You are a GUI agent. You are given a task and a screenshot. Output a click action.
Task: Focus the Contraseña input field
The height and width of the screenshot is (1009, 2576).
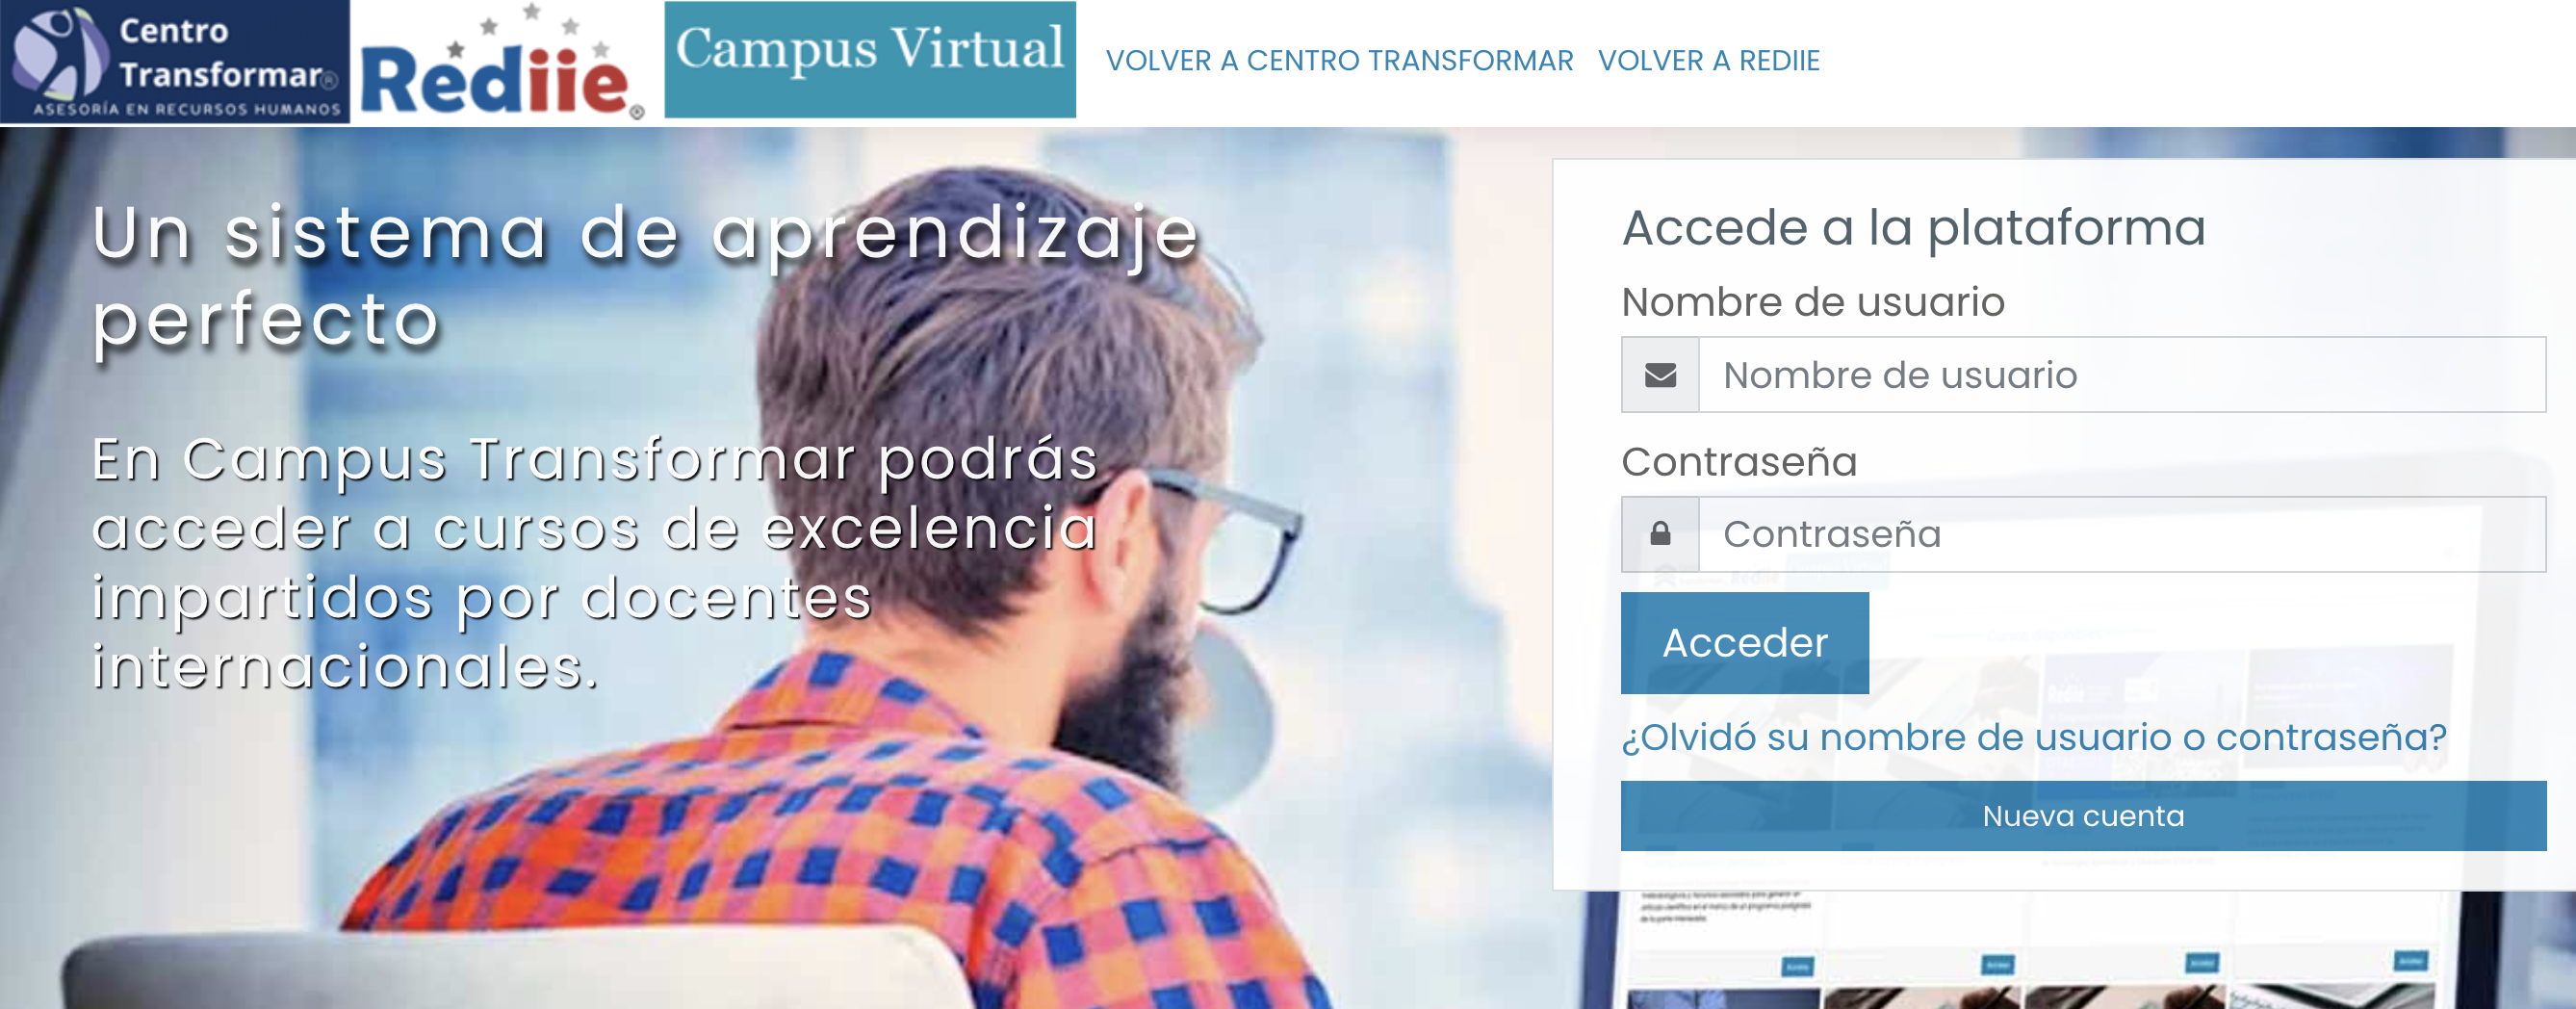point(2122,534)
